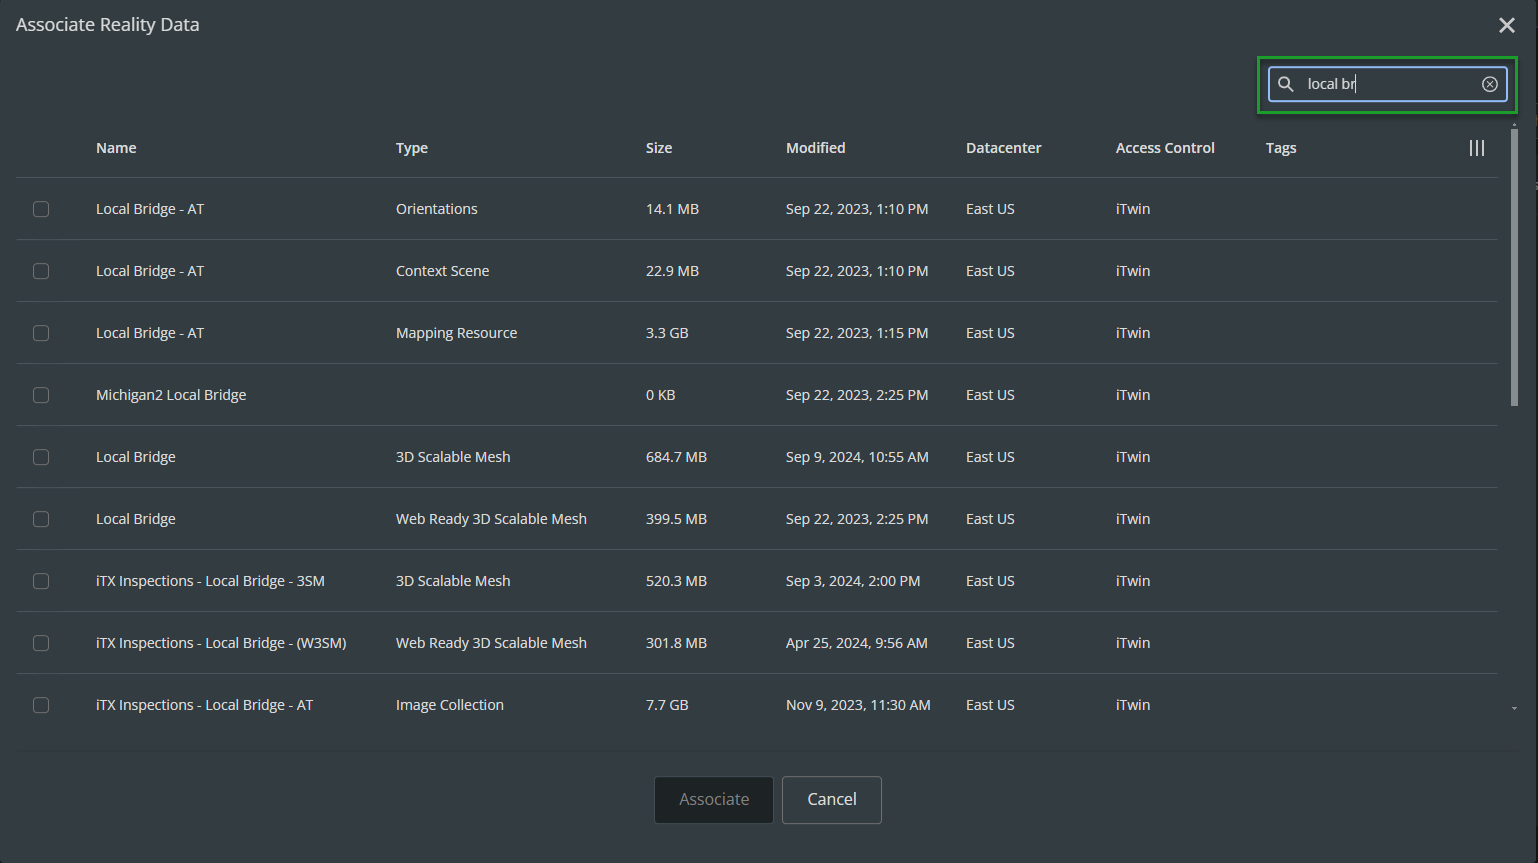Tick the Local Bridge - AT Mapping Resource checkbox
Screen dimensions: 1538x863
pos(41,333)
